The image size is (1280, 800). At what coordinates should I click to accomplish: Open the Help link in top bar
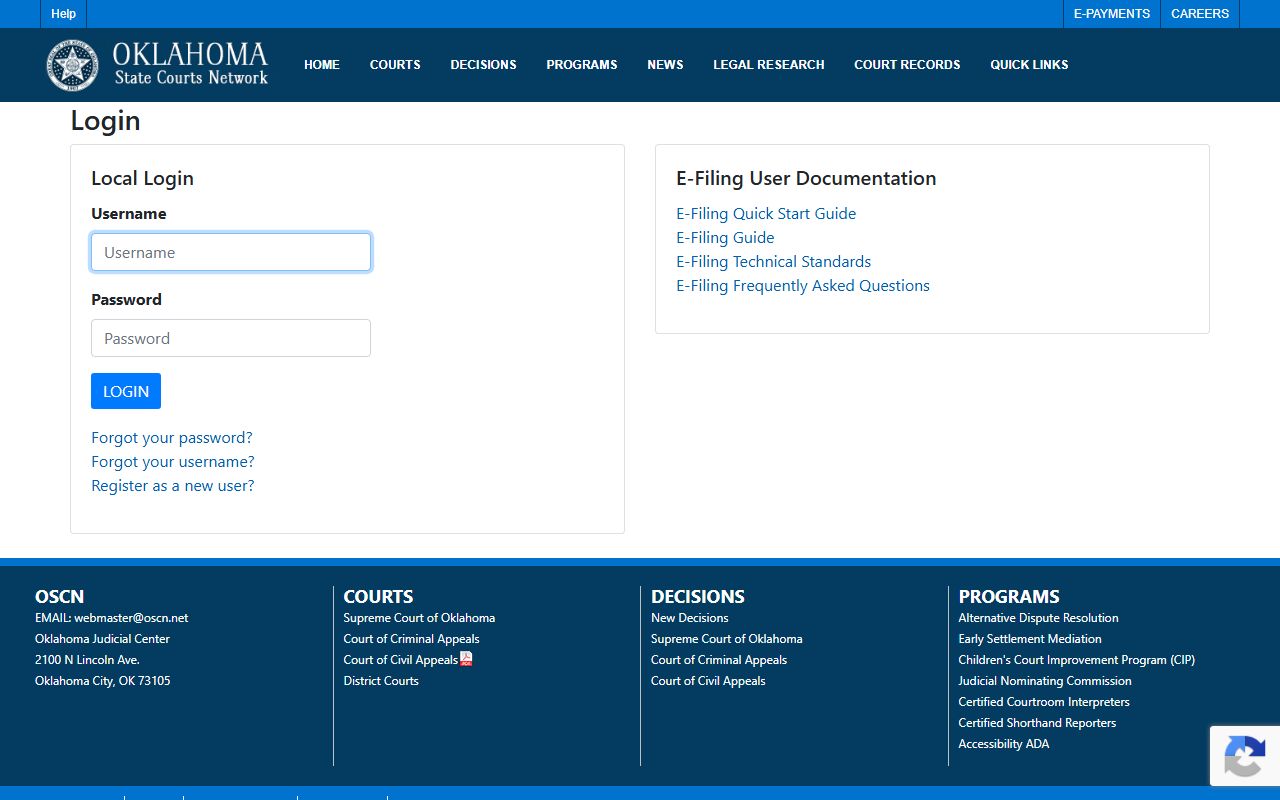point(64,14)
